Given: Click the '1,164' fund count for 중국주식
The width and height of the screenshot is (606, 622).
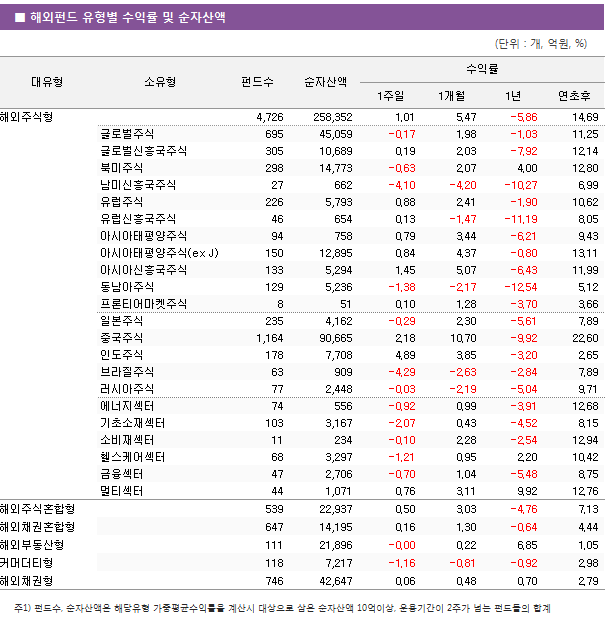Looking at the screenshot, I should [x=270, y=338].
